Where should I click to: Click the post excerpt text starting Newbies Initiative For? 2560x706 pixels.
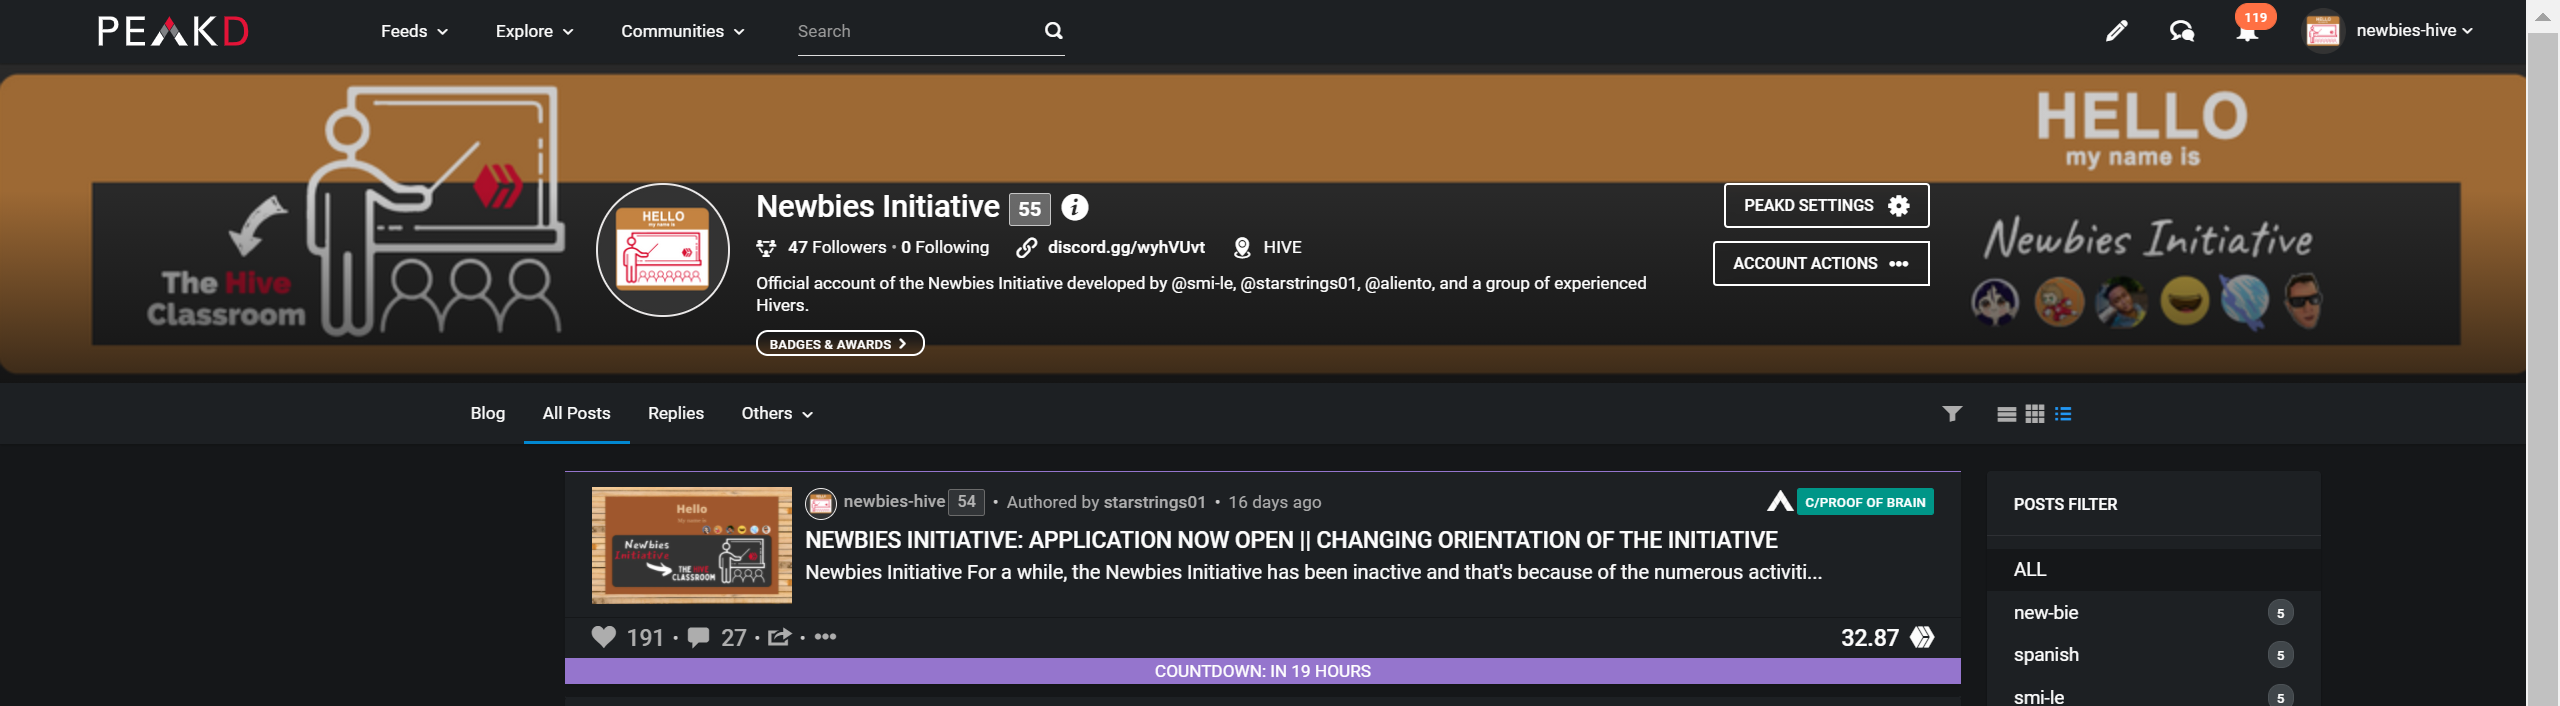point(1313,572)
